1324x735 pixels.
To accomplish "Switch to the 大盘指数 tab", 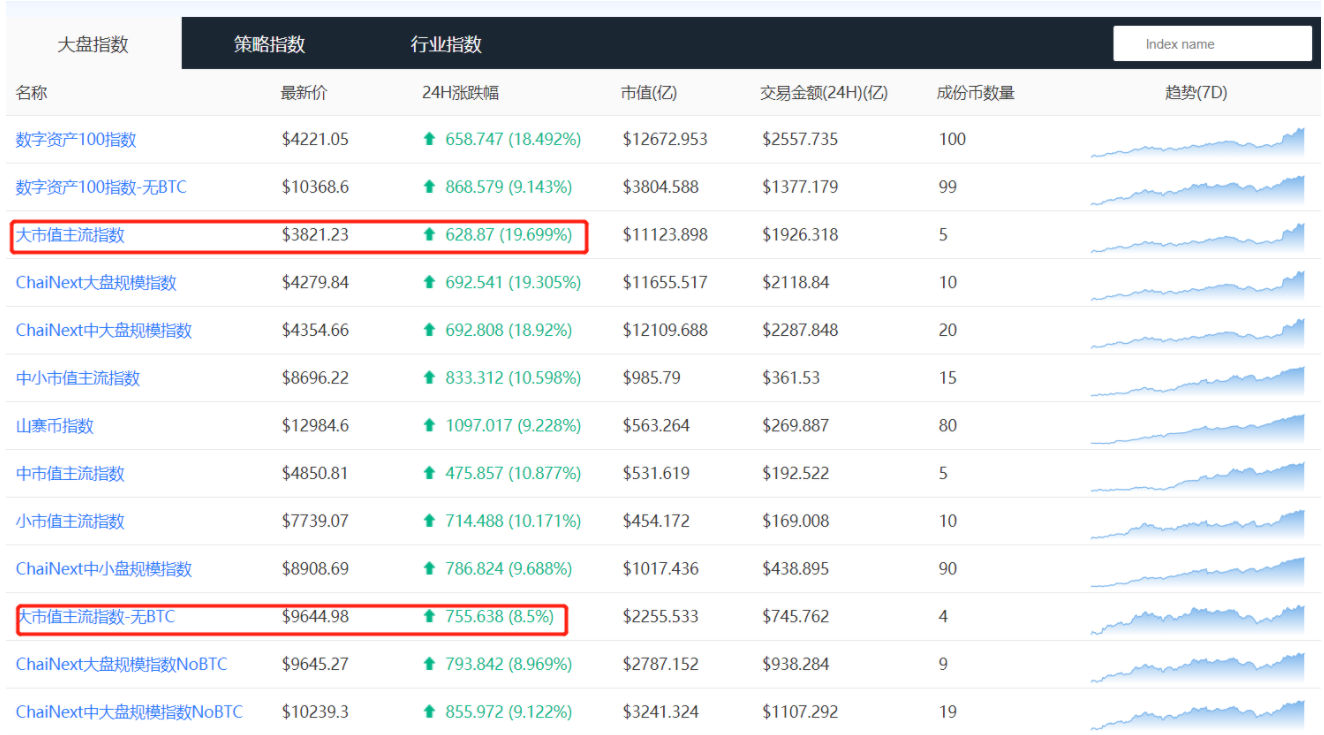I will (93, 44).
